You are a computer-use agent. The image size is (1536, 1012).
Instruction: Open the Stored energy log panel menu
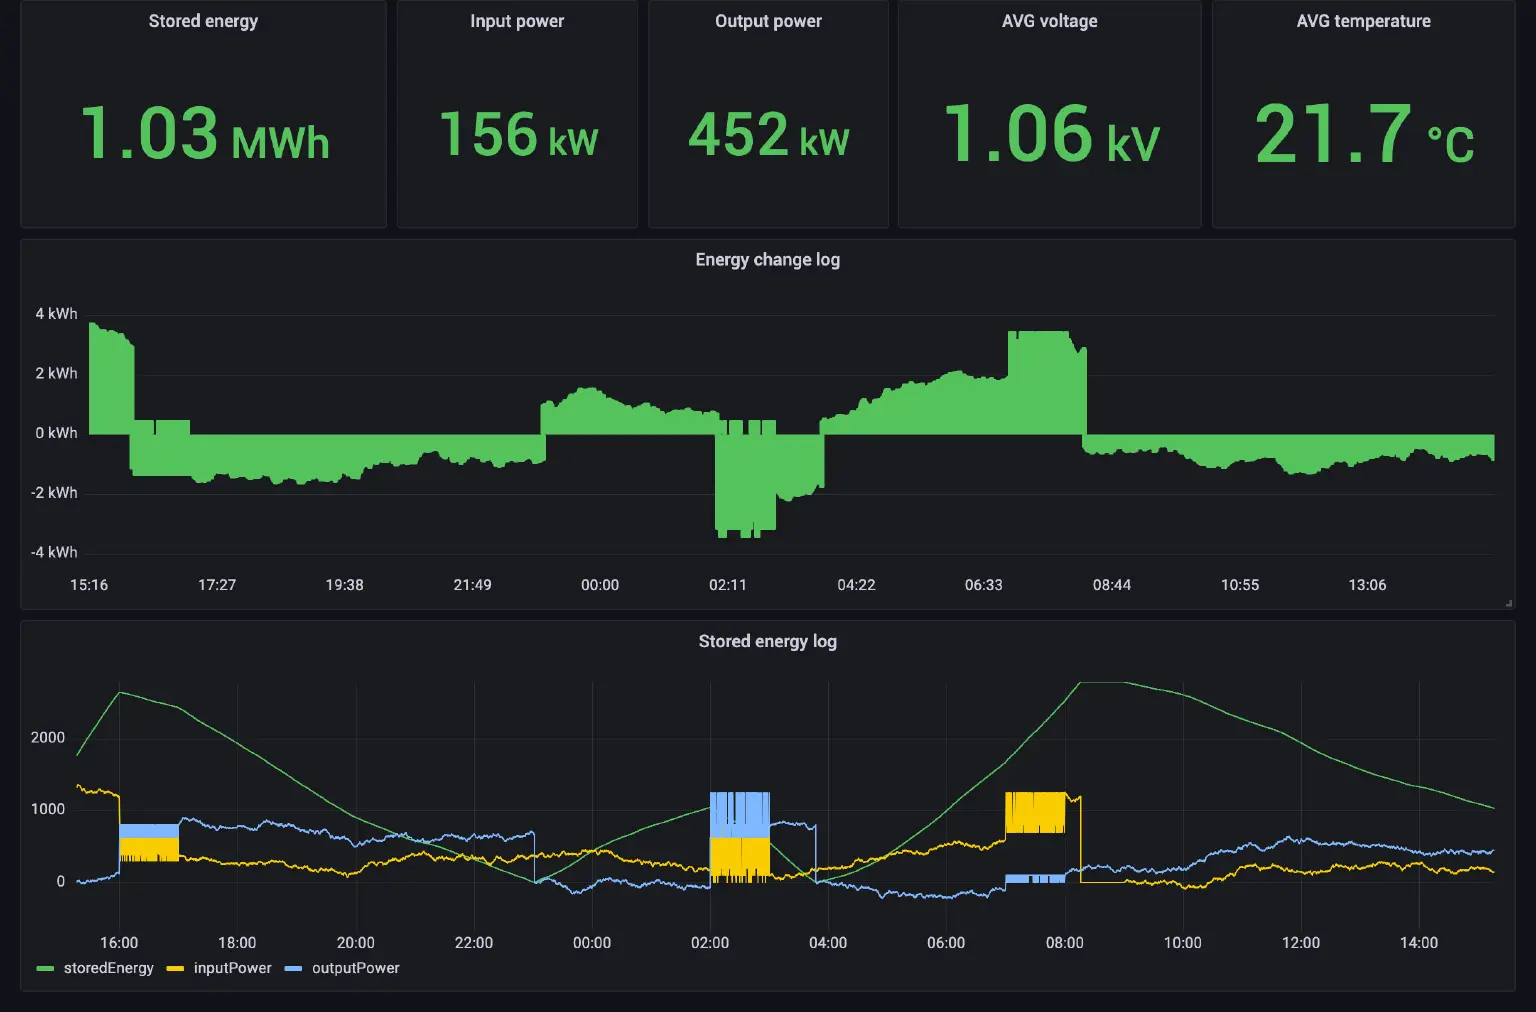[x=767, y=641]
